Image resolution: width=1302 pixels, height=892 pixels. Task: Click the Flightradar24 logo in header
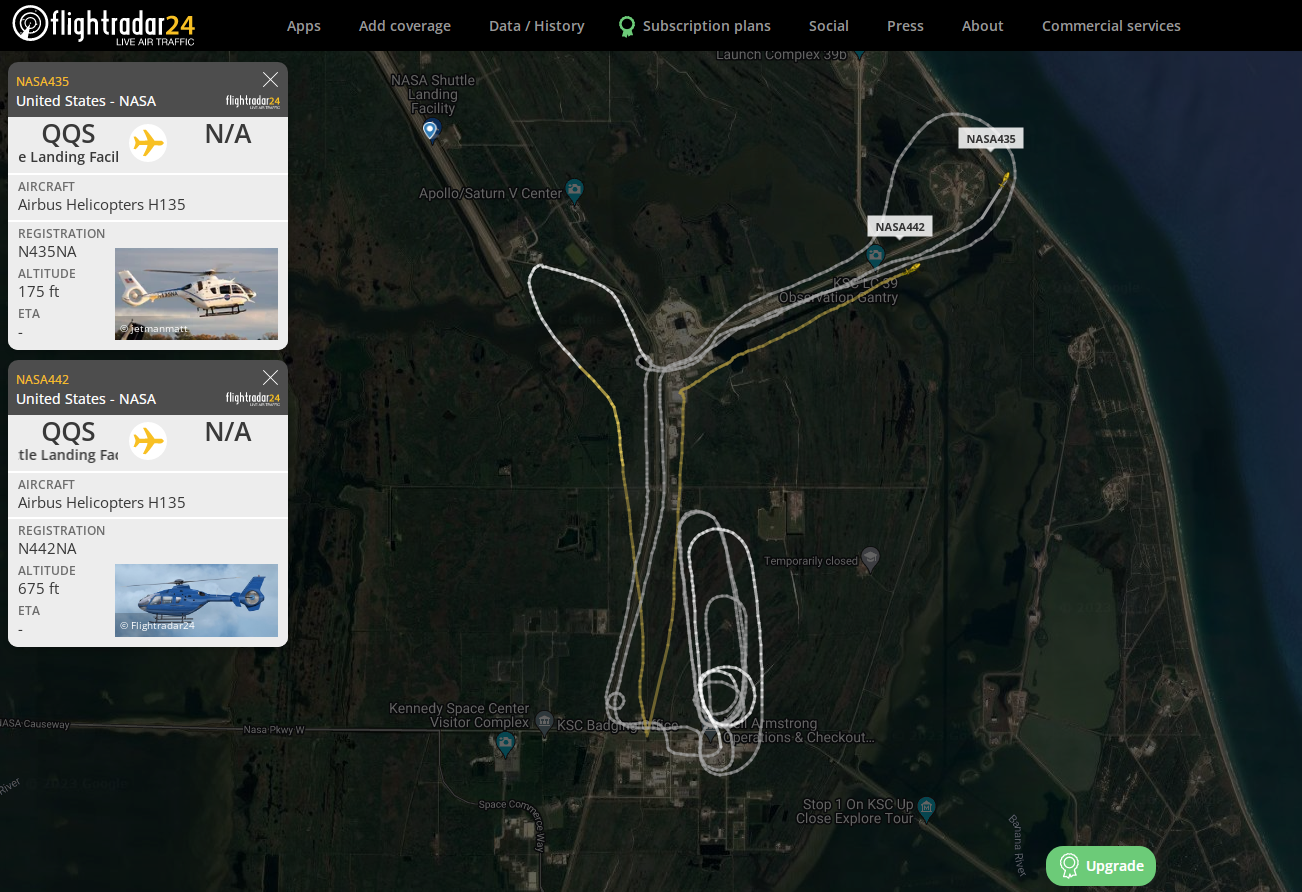103,25
